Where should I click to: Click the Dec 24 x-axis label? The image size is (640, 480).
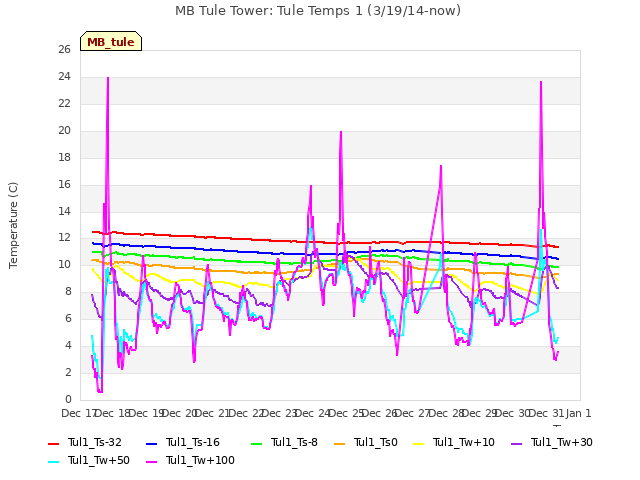(x=312, y=413)
